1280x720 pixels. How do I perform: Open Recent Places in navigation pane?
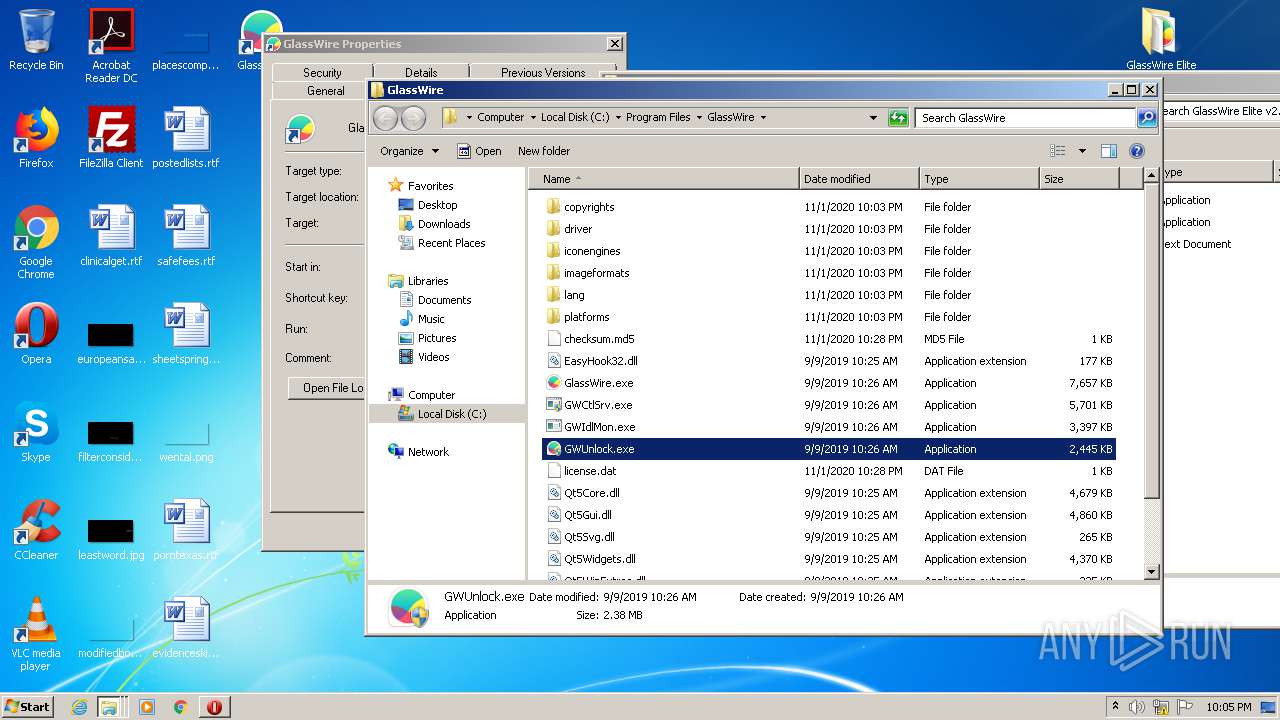(441, 243)
